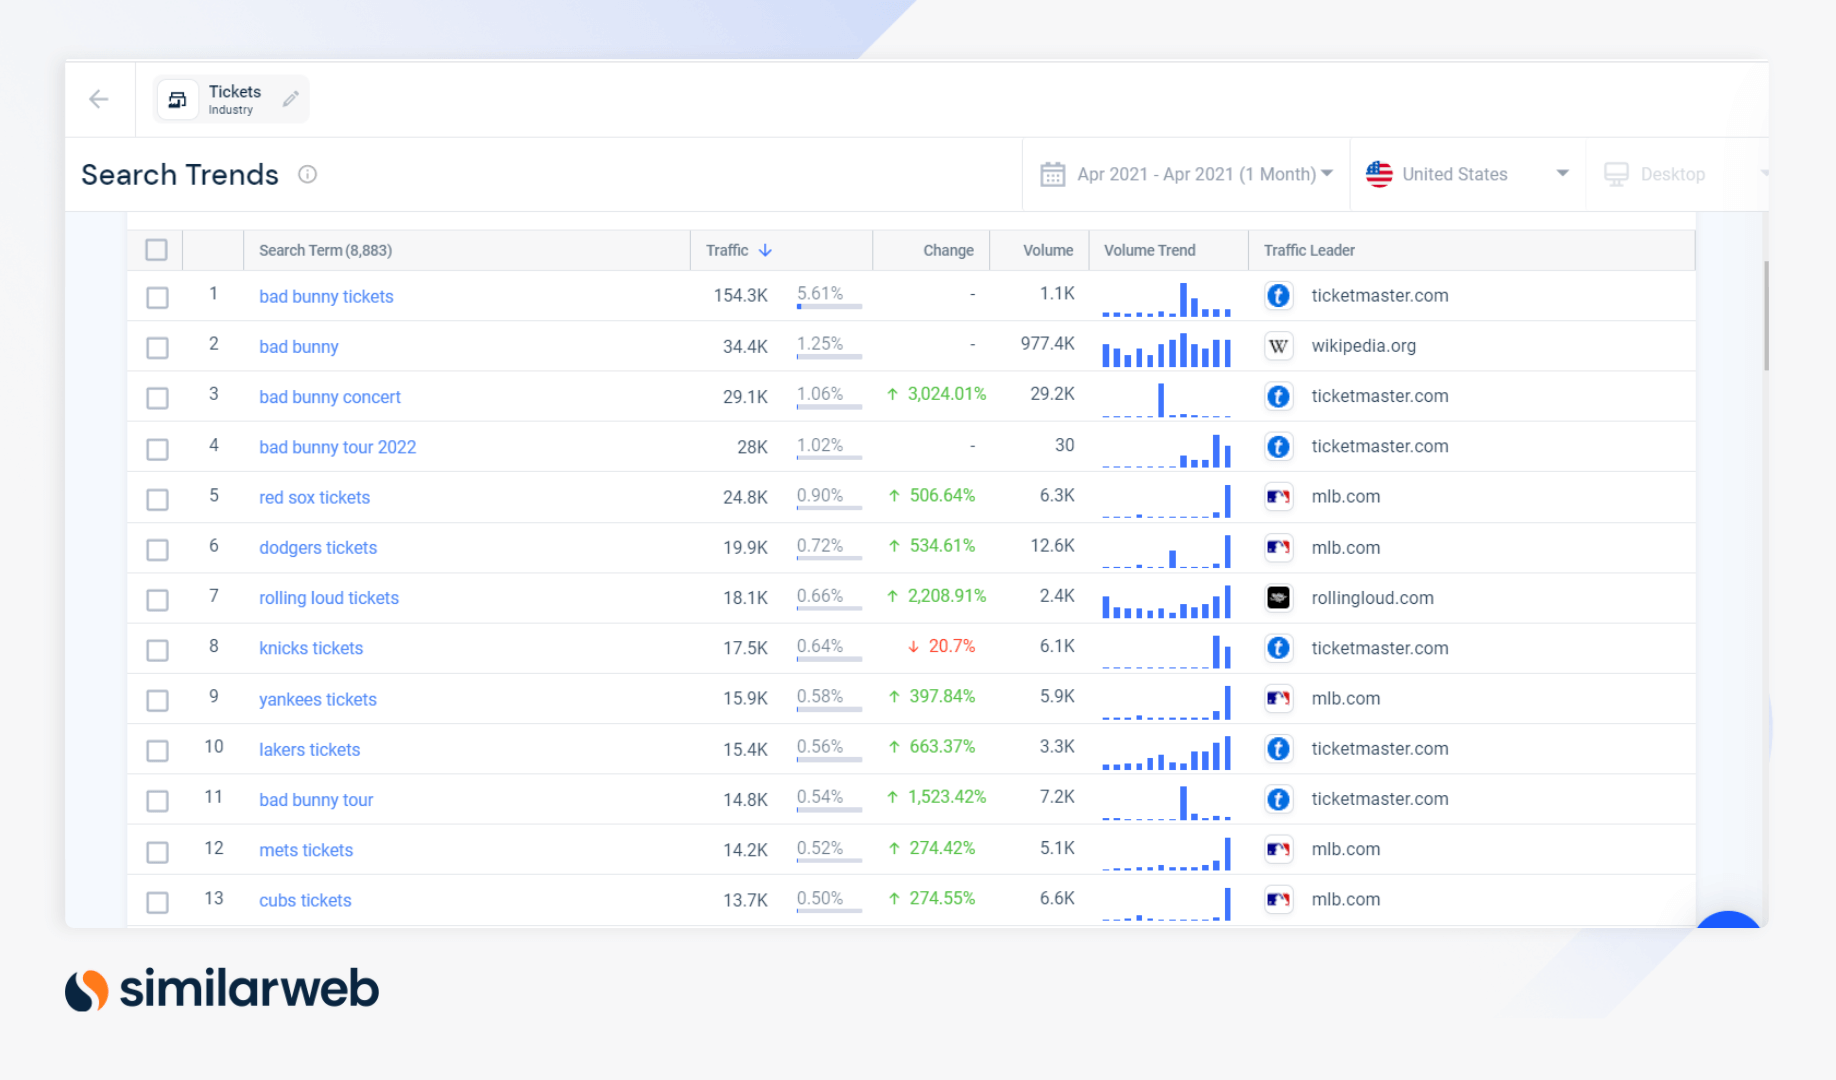Click MLB icon in cubs tickets row

pos(1278,900)
